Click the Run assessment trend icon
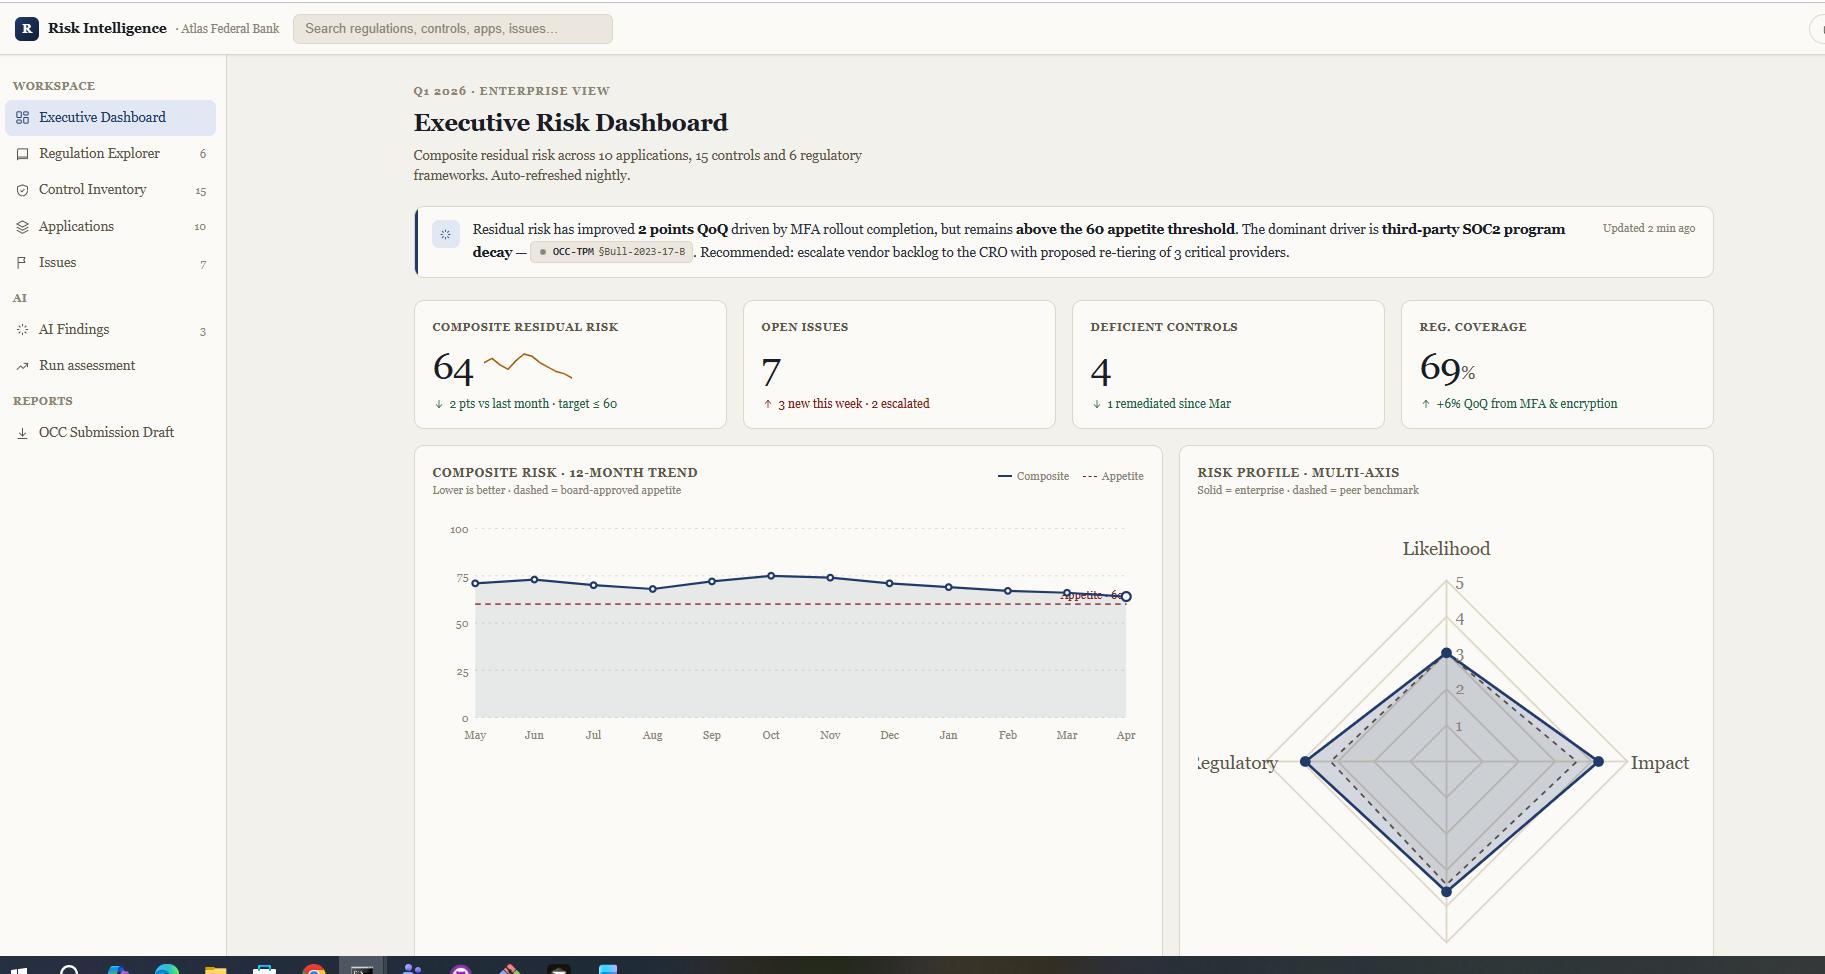 click(23, 366)
